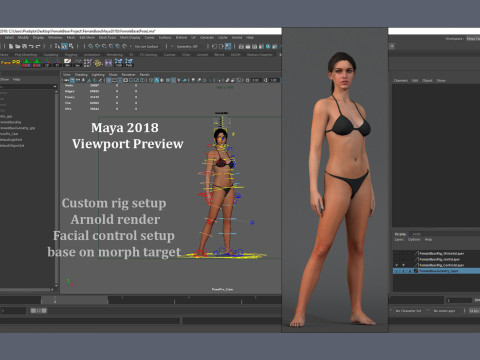Toggle highlighted blue viewport shading icon

point(156,80)
